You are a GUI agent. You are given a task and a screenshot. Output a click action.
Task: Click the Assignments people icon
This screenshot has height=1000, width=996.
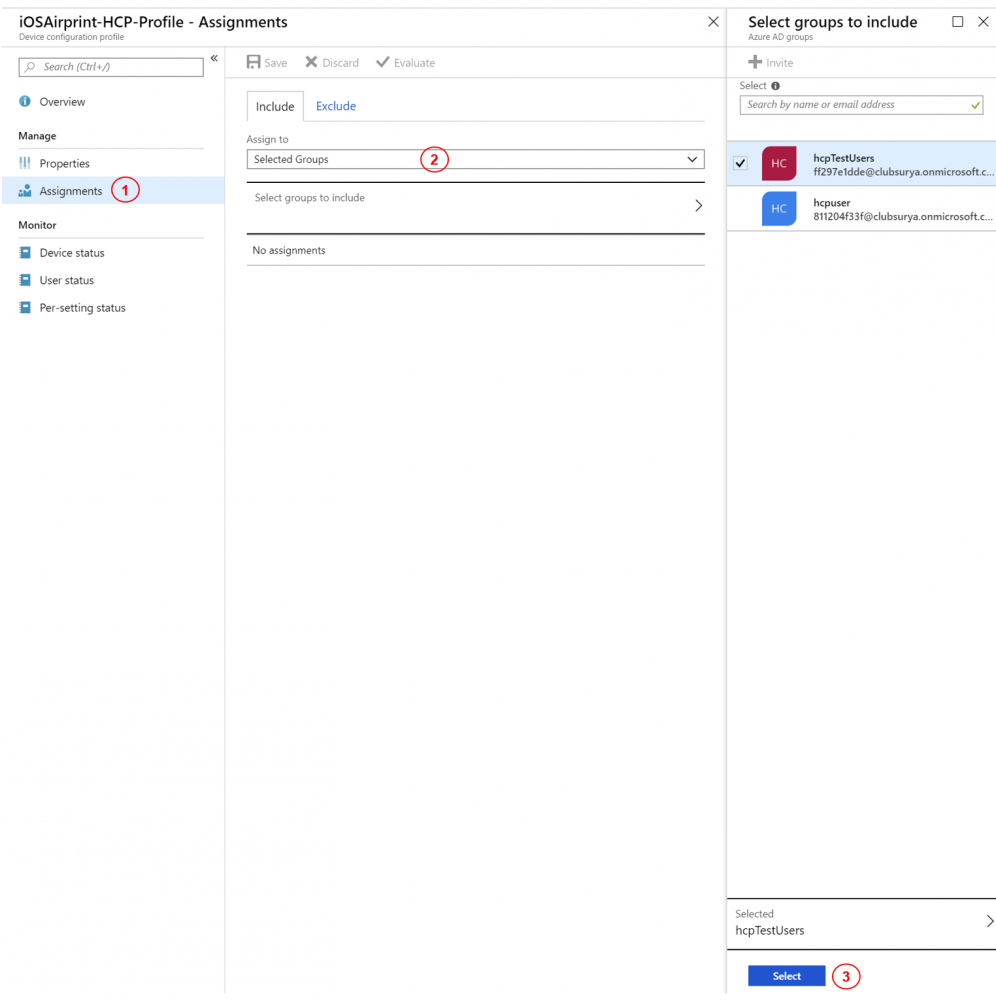26,191
